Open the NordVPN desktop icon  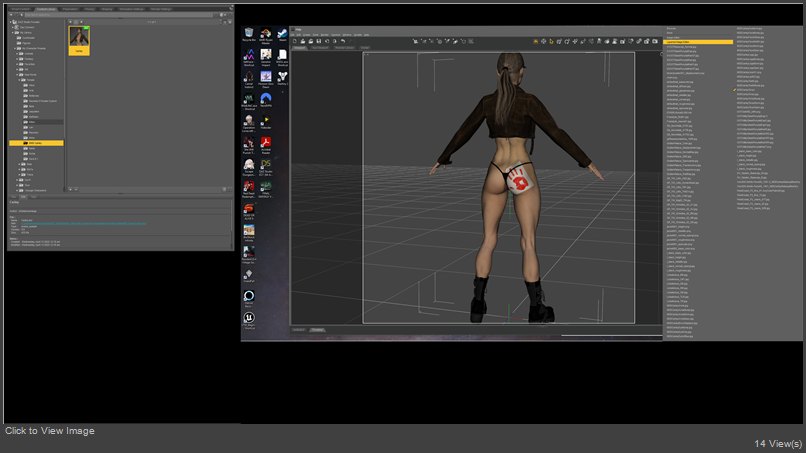266,100
